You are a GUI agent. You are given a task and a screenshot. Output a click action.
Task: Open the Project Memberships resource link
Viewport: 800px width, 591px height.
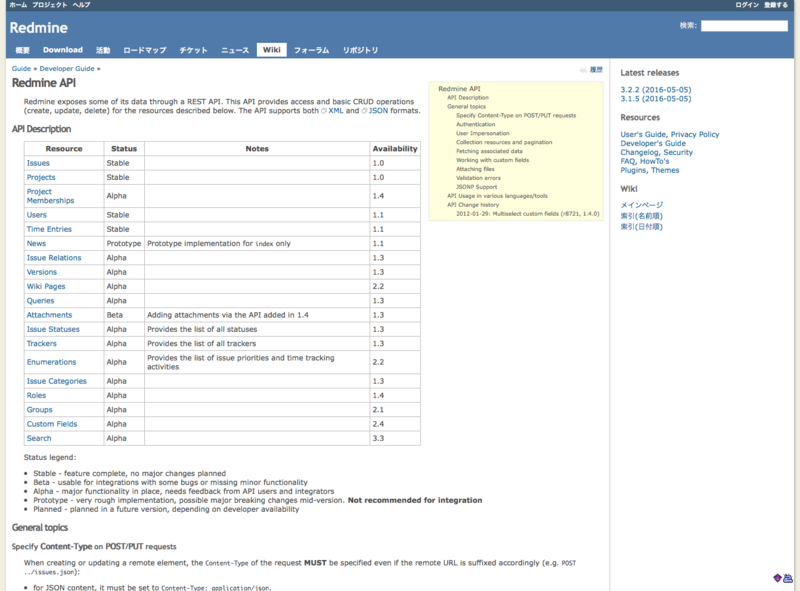point(50,196)
